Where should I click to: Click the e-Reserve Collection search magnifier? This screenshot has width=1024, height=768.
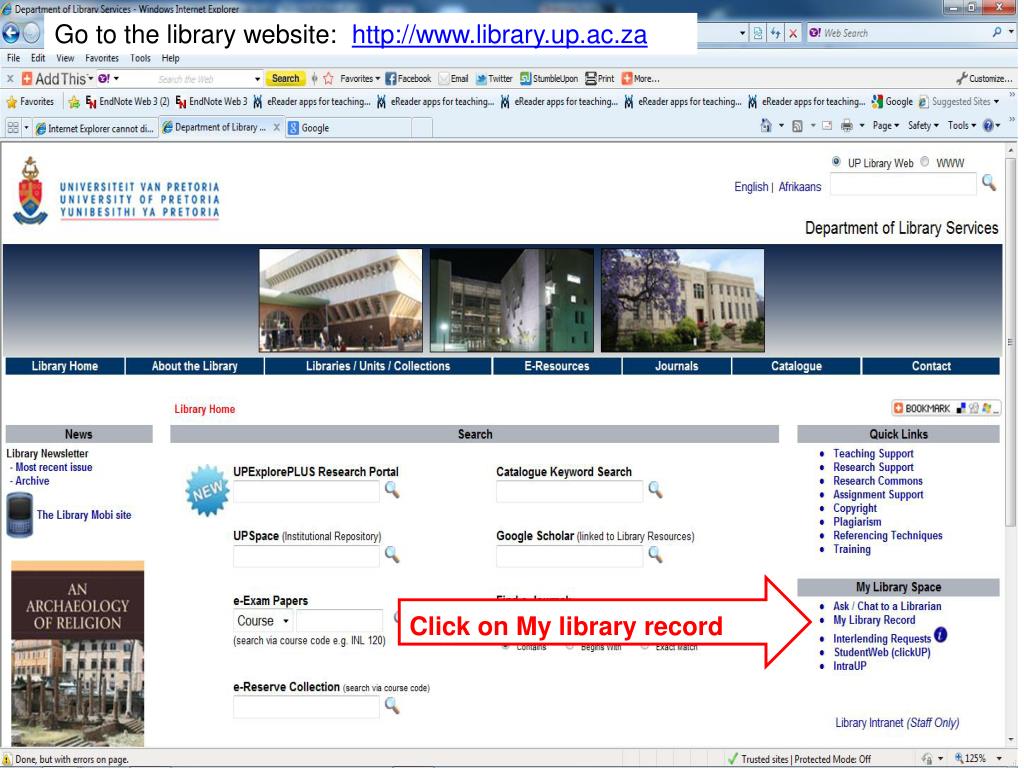[x=392, y=705]
